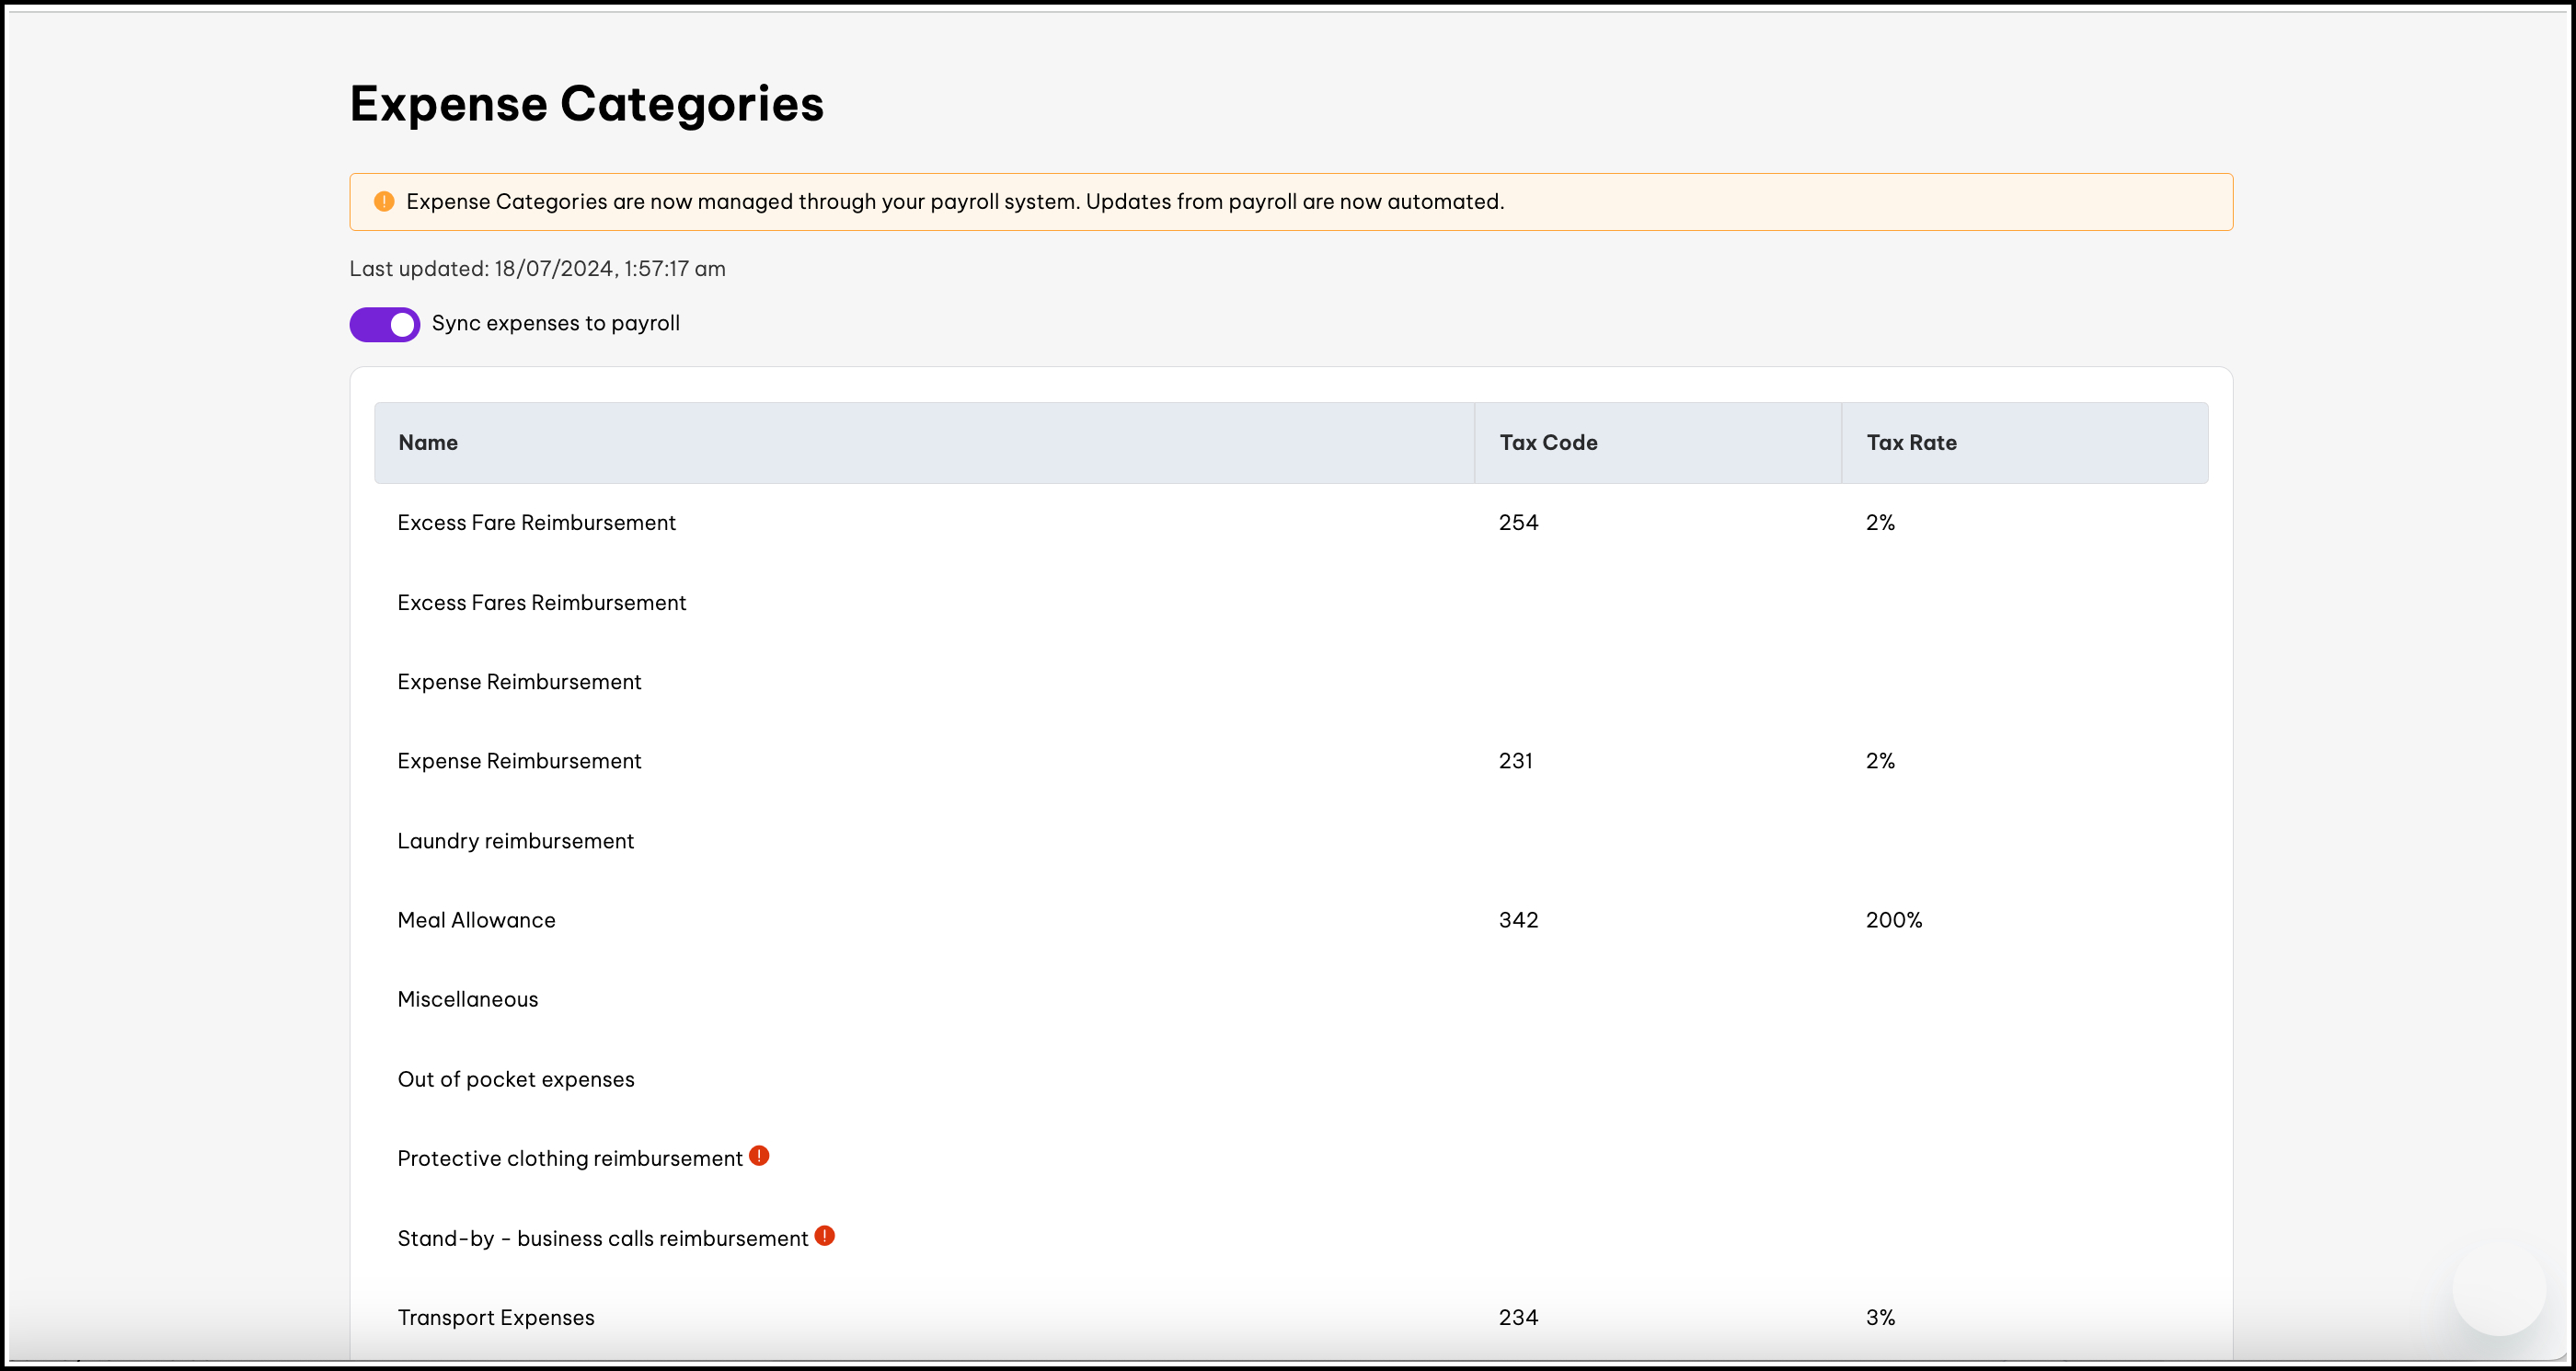Click the Tax Rate column header
Image resolution: width=2576 pixels, height=1371 pixels.
(1910, 443)
